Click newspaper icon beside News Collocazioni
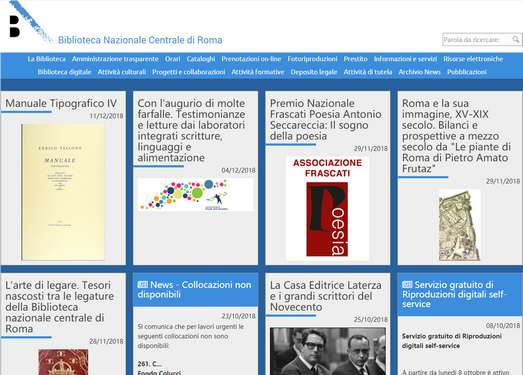The width and height of the screenshot is (523, 375). pos(143,285)
